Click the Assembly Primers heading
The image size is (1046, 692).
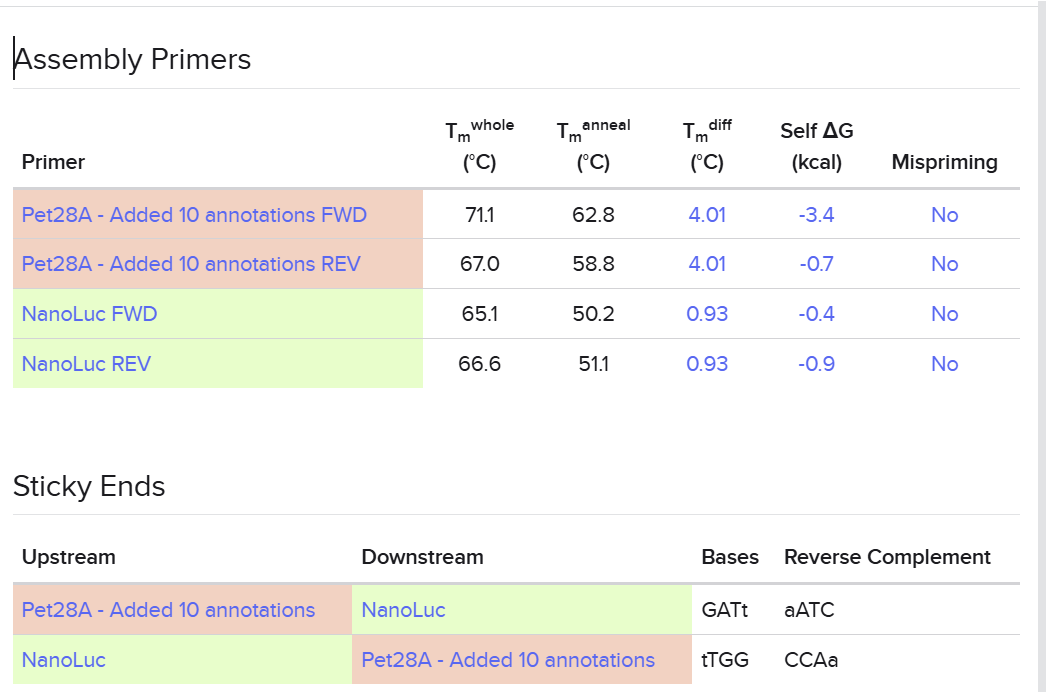[x=132, y=59]
